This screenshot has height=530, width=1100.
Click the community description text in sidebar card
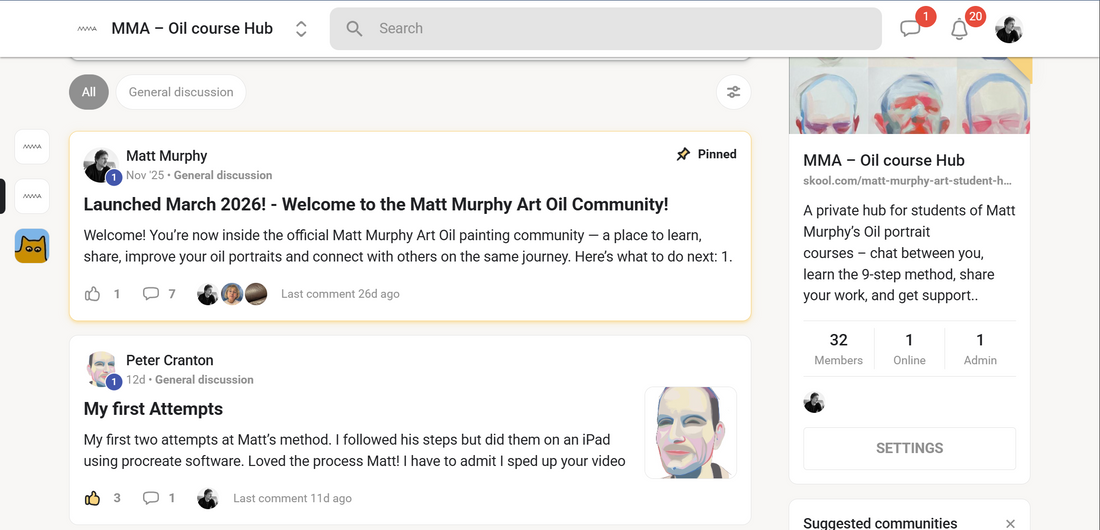tap(909, 253)
